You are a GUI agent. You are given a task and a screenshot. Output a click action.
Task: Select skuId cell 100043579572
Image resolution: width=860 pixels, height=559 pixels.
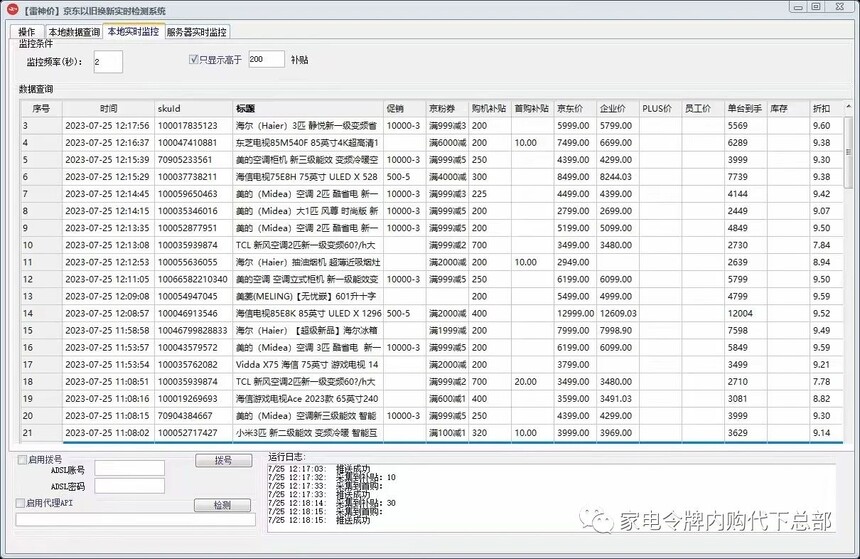193,347
